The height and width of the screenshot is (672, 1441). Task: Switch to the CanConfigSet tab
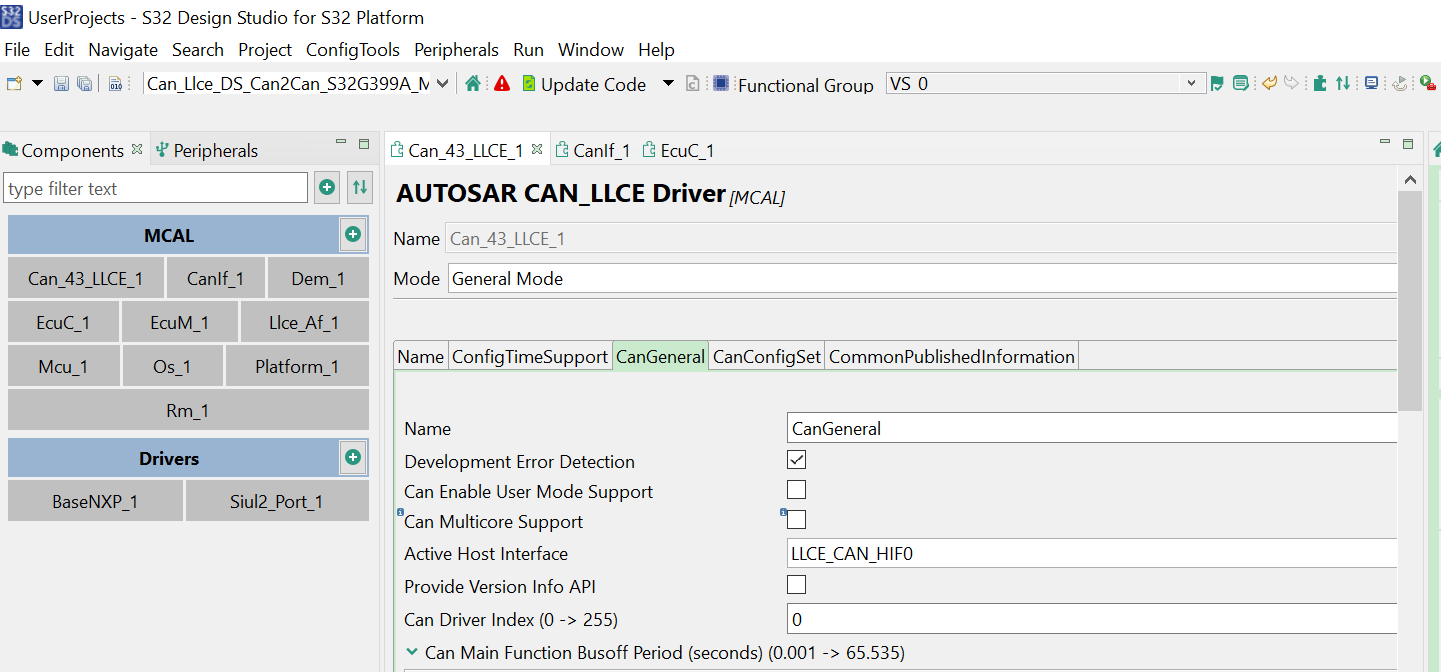click(766, 355)
